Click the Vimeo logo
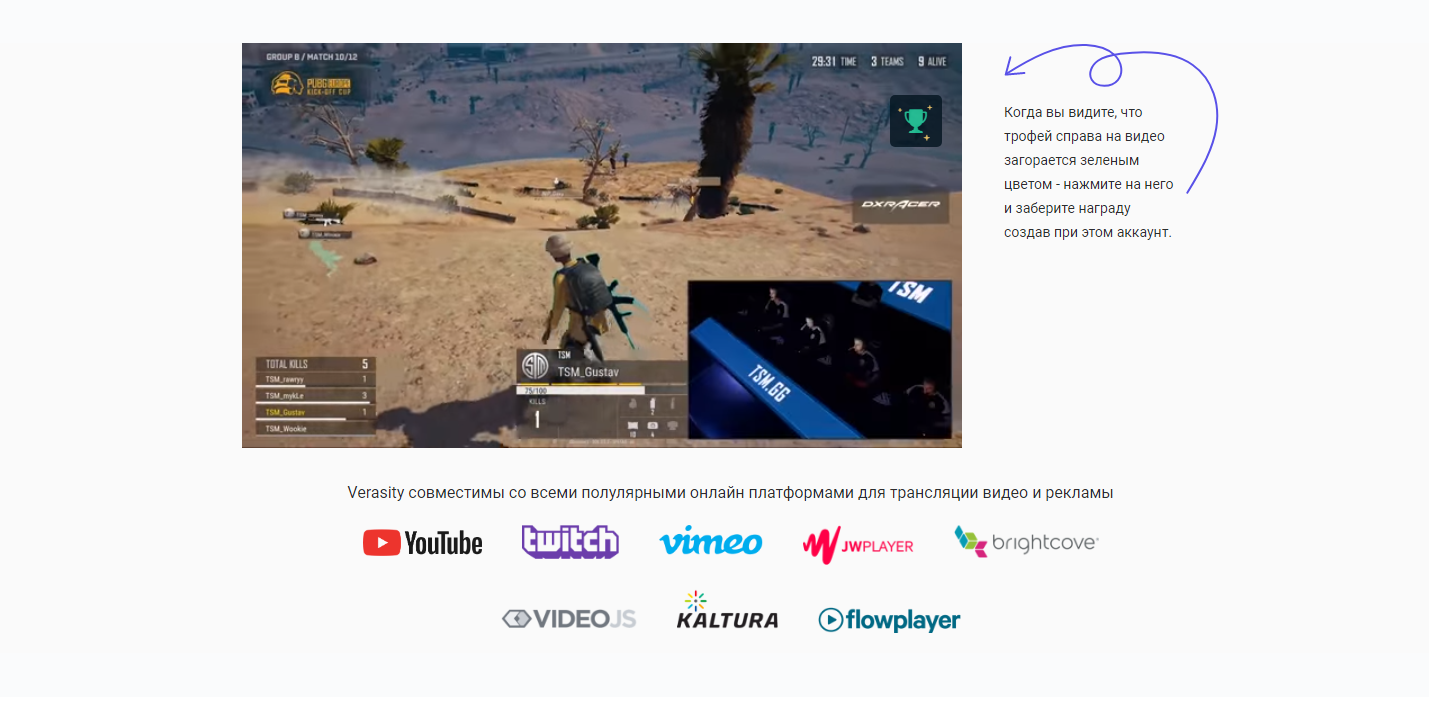This screenshot has width=1429, height=710. tap(711, 541)
